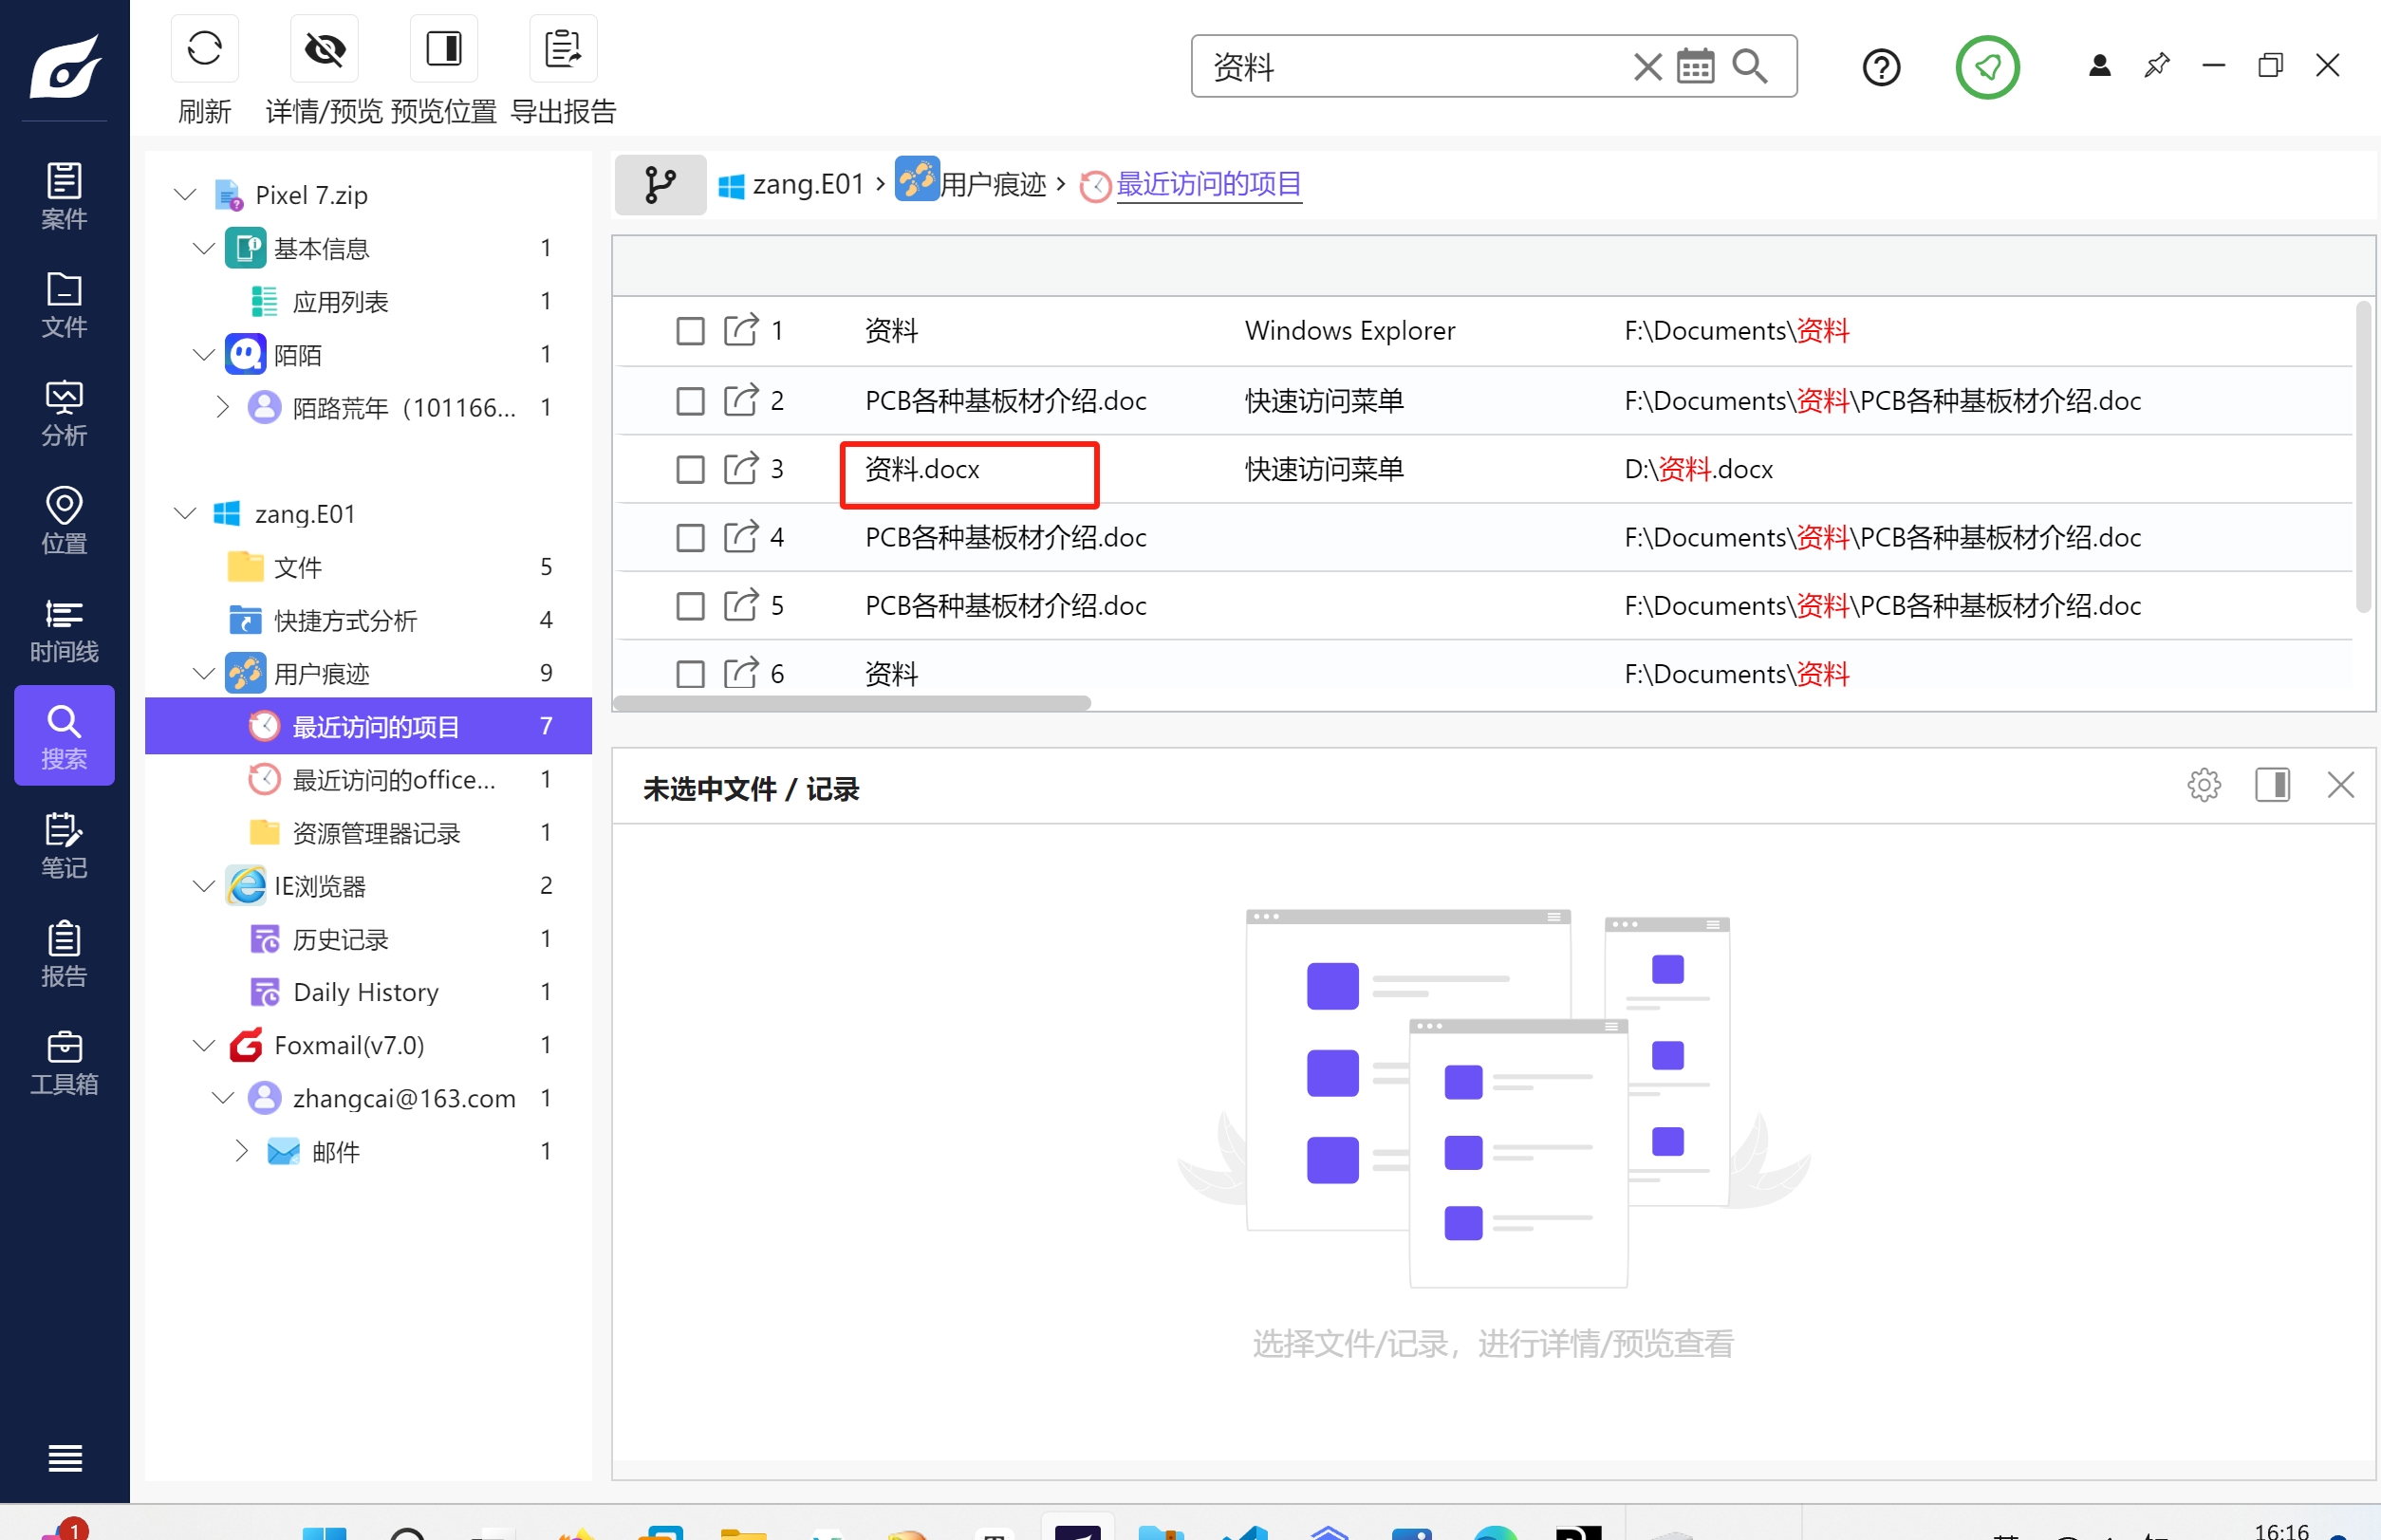Click the jump-to icon in row 3
The height and width of the screenshot is (1540, 2381).
741,467
